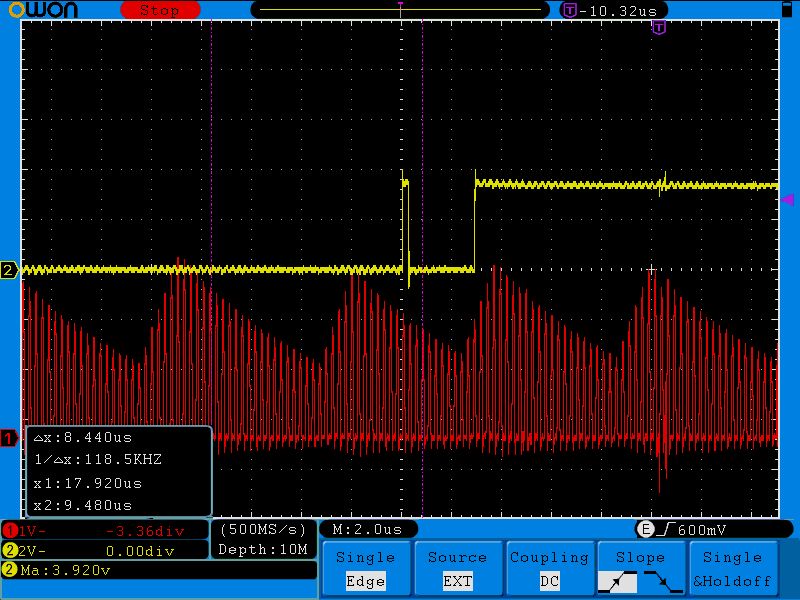Select the rising edge slope icon

pyautogui.click(x=617, y=582)
